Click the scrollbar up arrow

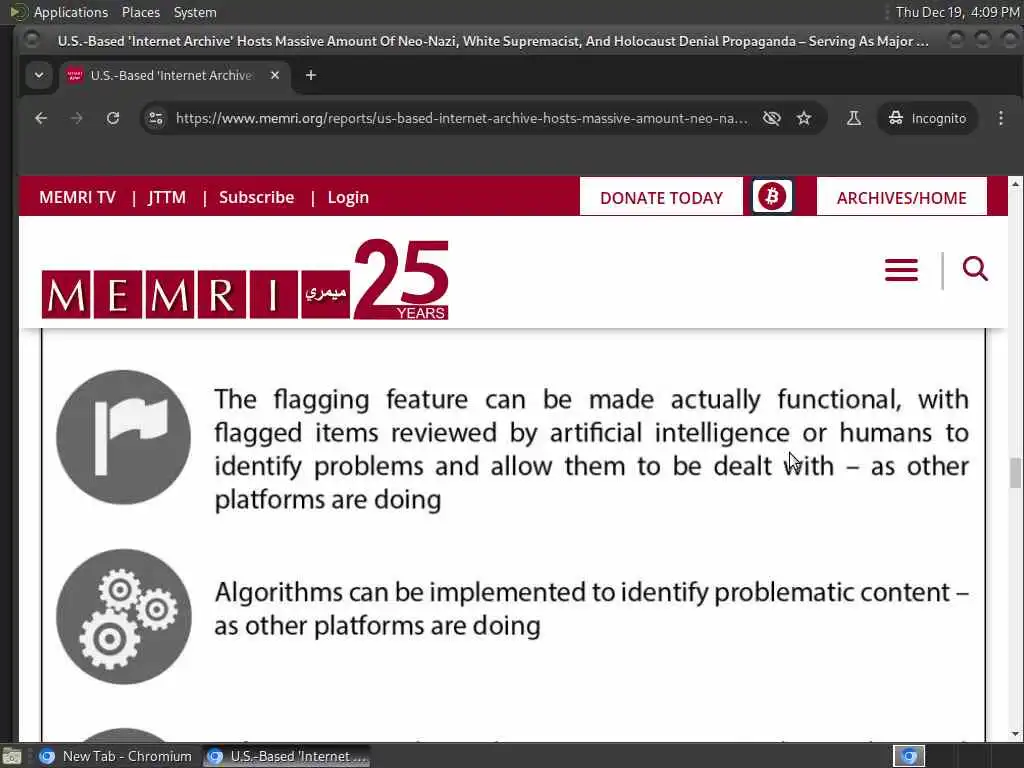point(1015,184)
